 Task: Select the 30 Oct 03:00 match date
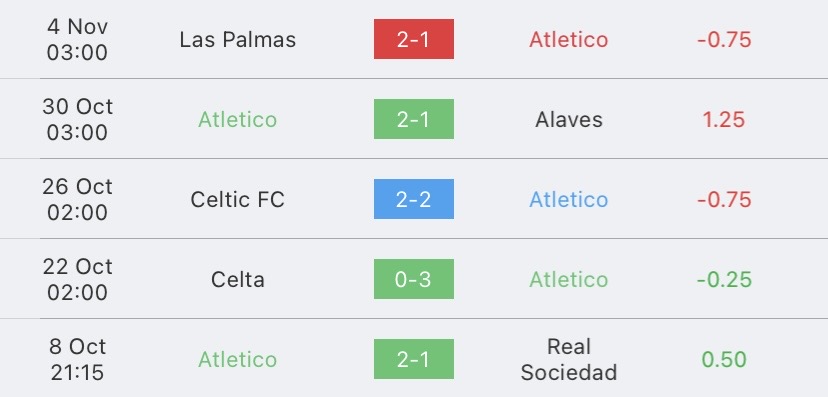[77, 120]
